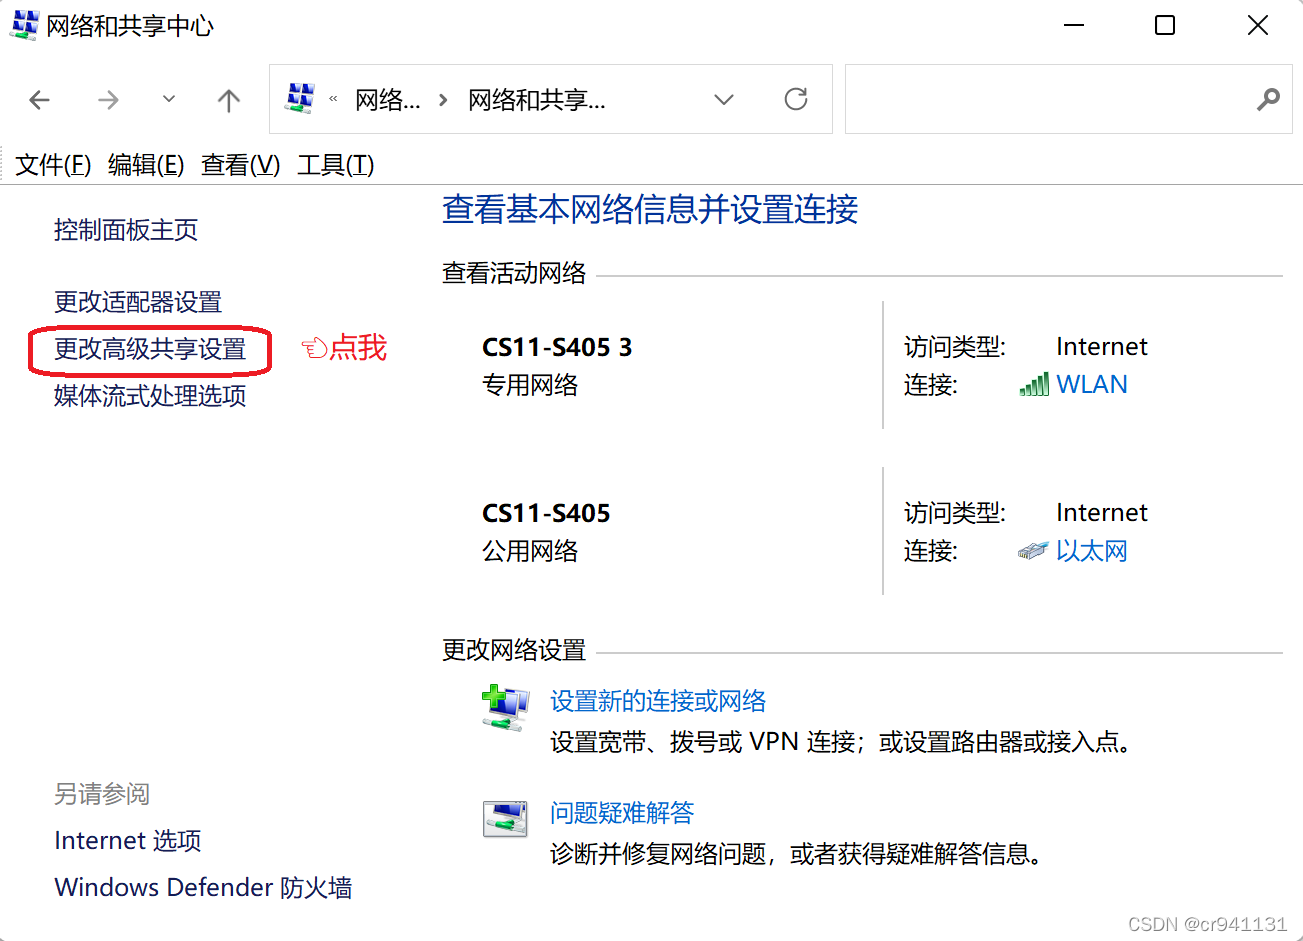This screenshot has width=1303, height=941.
Task: Click the forward navigation arrow
Action: pos(108,100)
